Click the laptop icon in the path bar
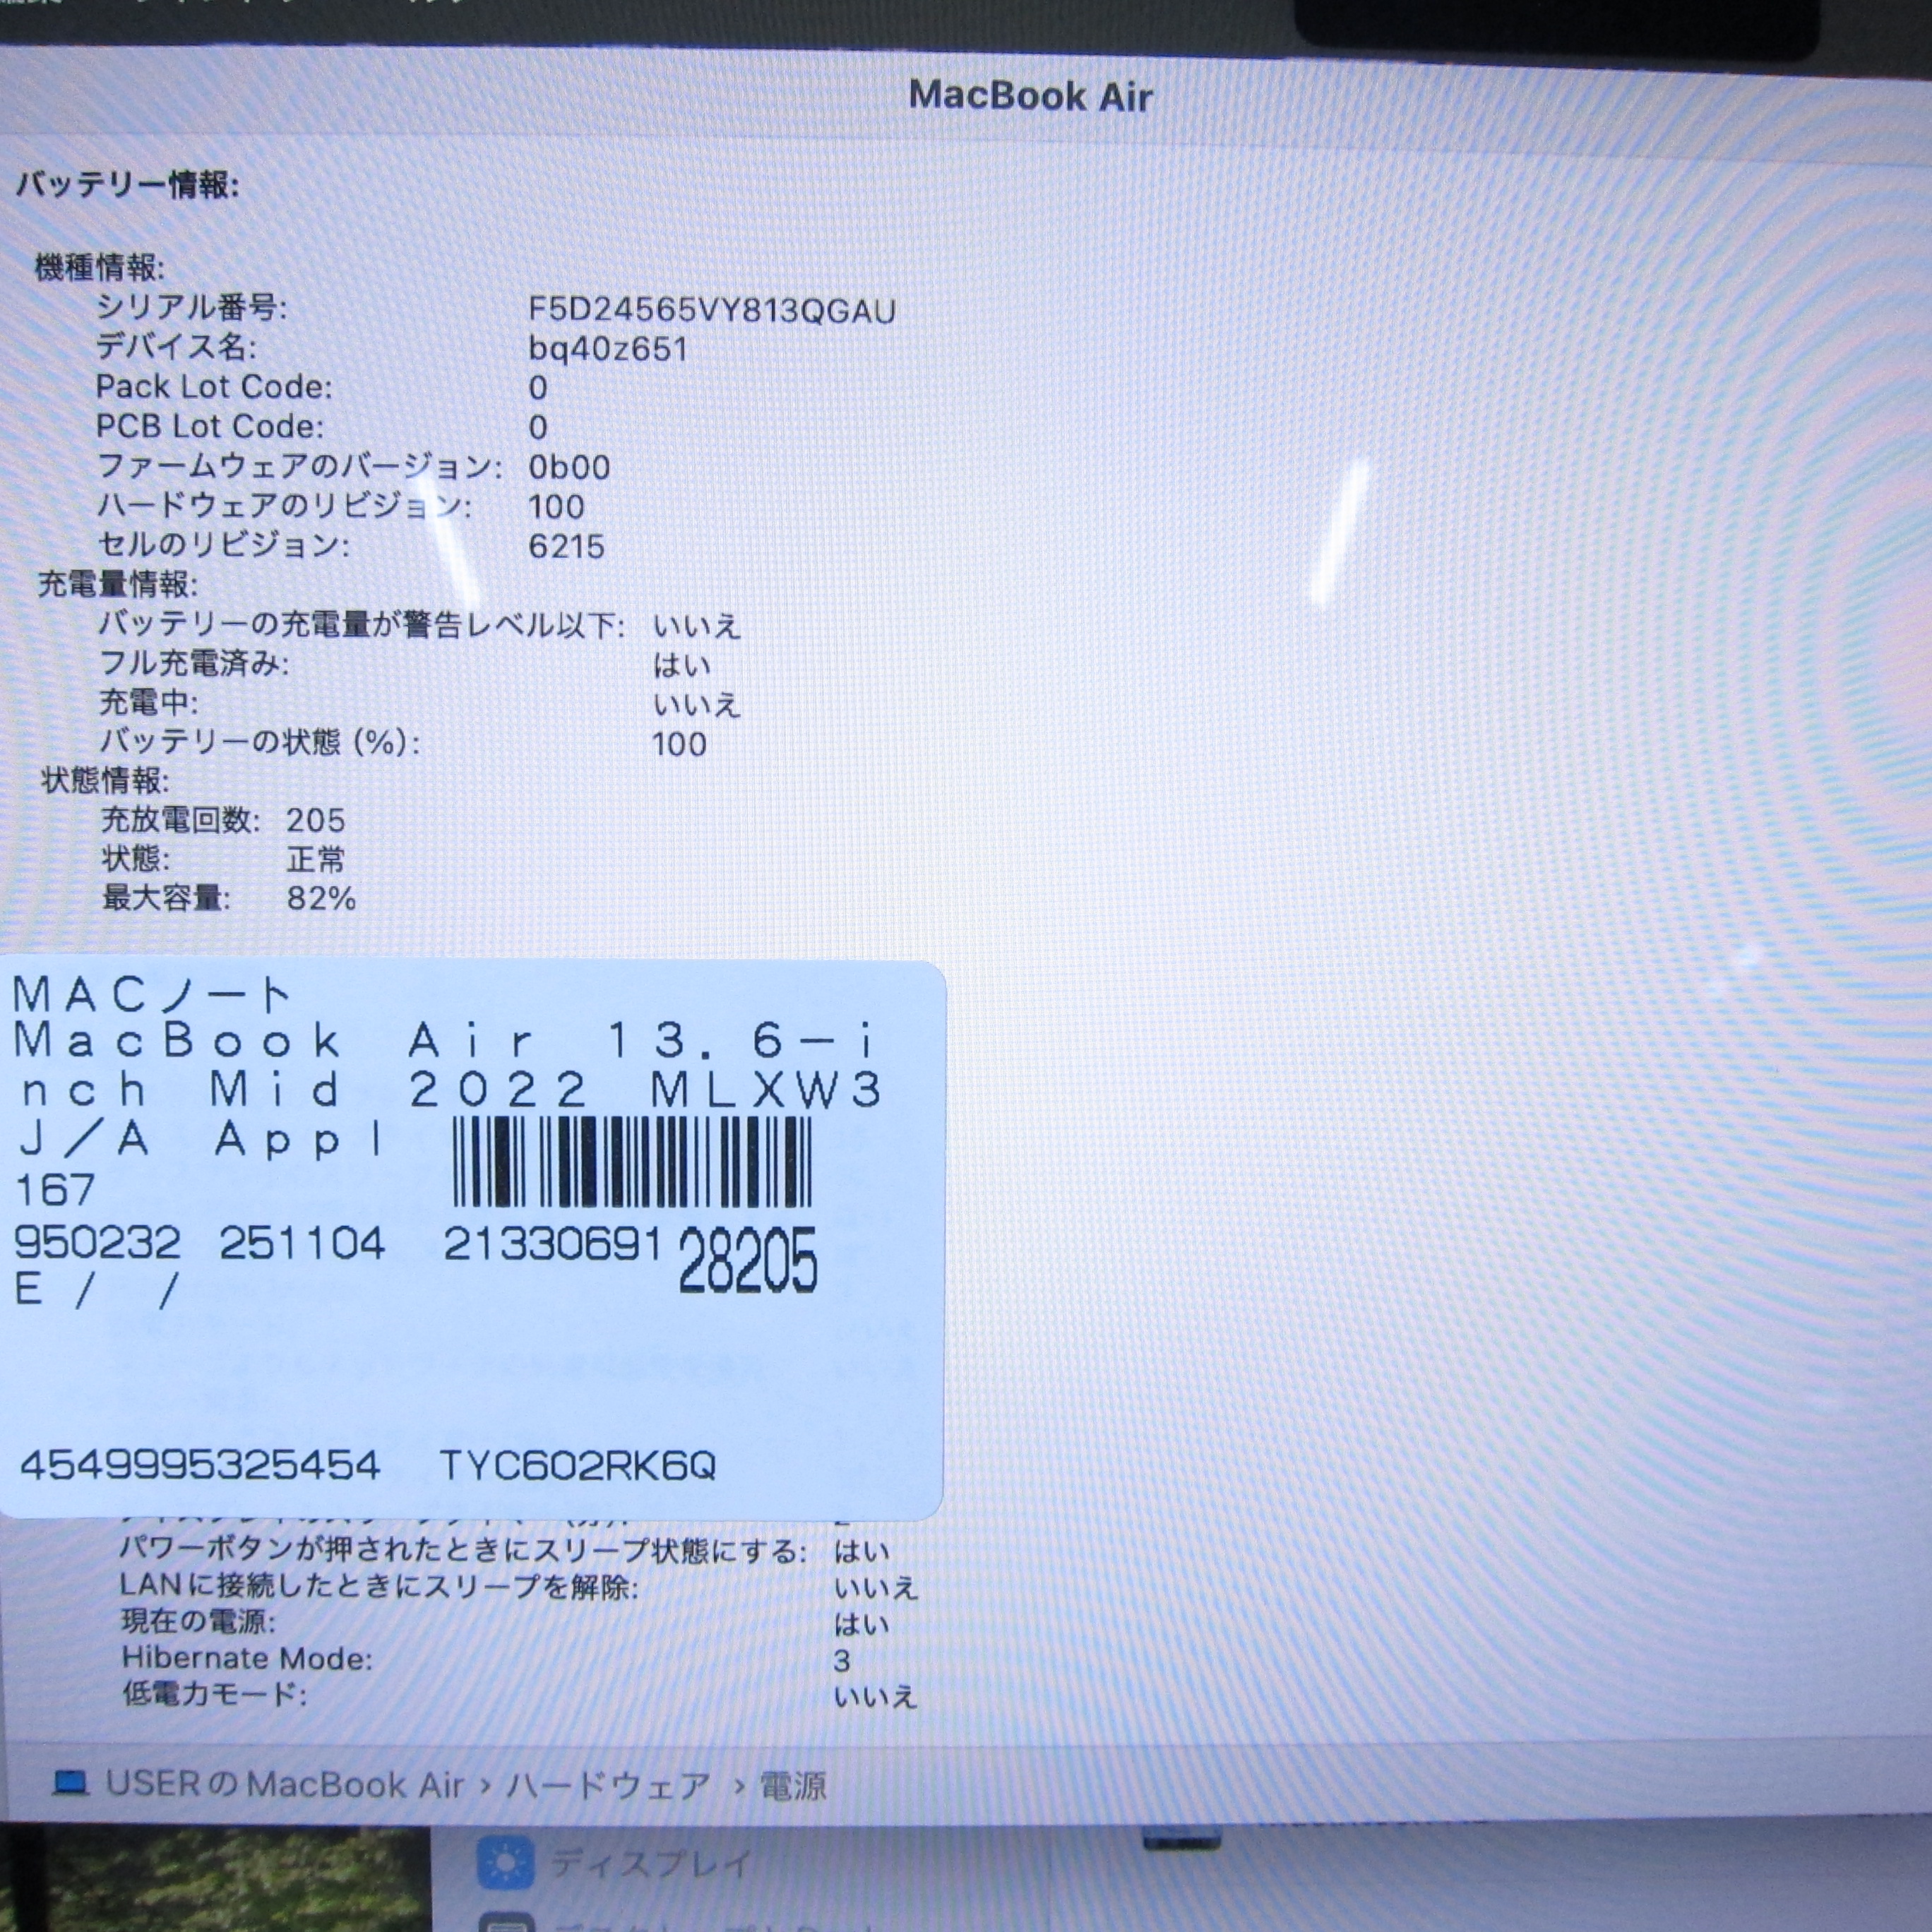1932x1932 pixels. point(70,1783)
